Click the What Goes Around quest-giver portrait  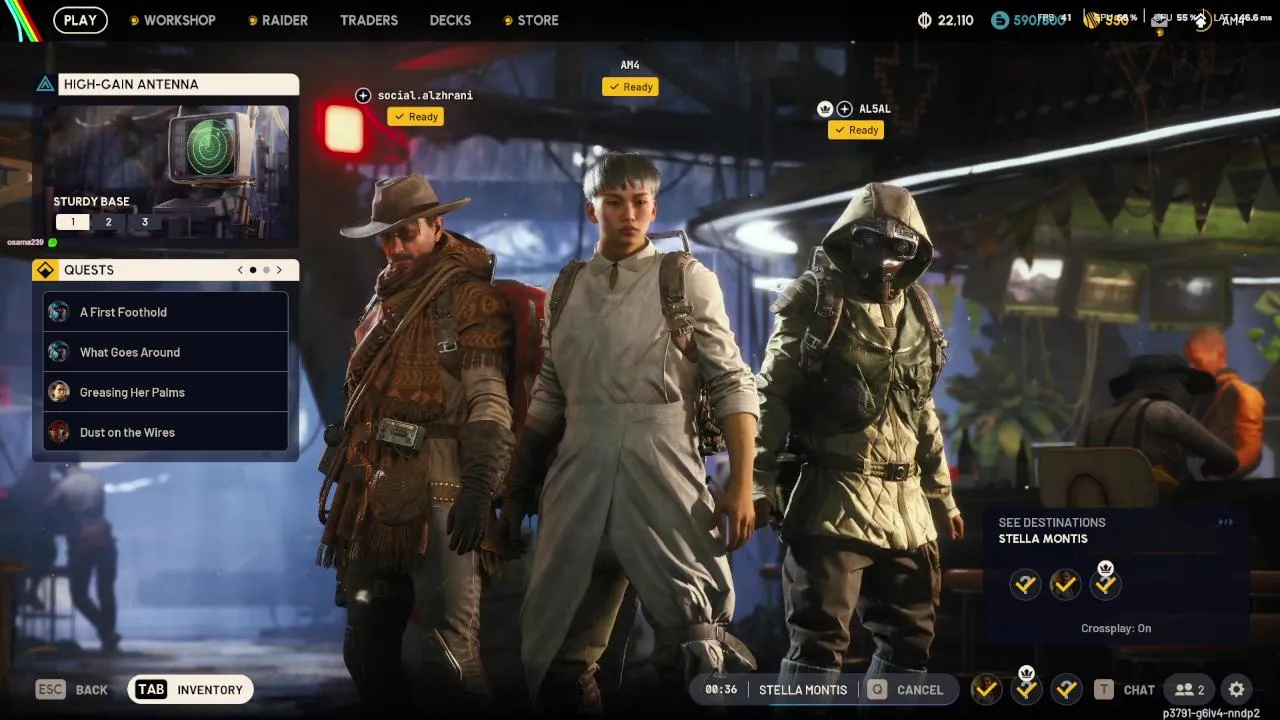[x=59, y=352]
